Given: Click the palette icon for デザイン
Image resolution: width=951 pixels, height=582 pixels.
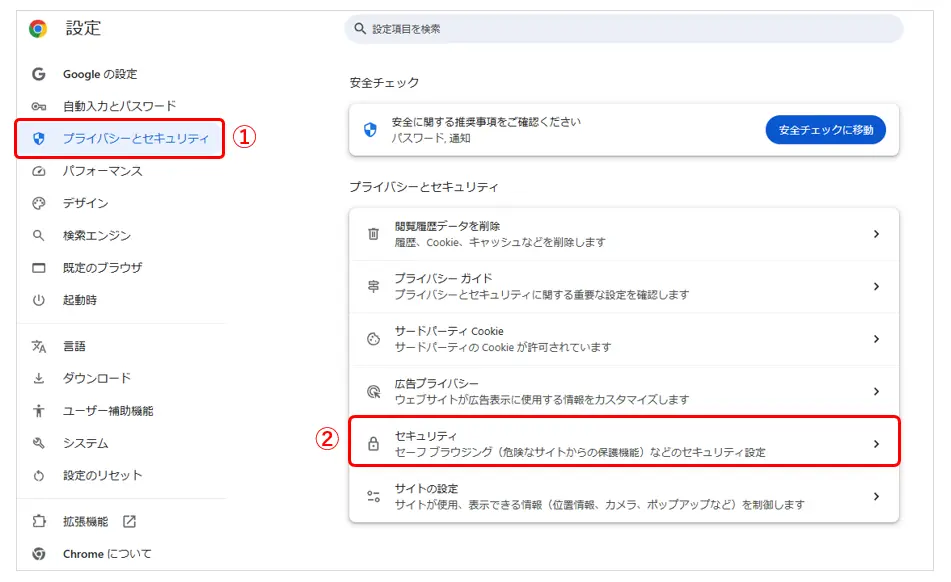Looking at the screenshot, I should 39,203.
